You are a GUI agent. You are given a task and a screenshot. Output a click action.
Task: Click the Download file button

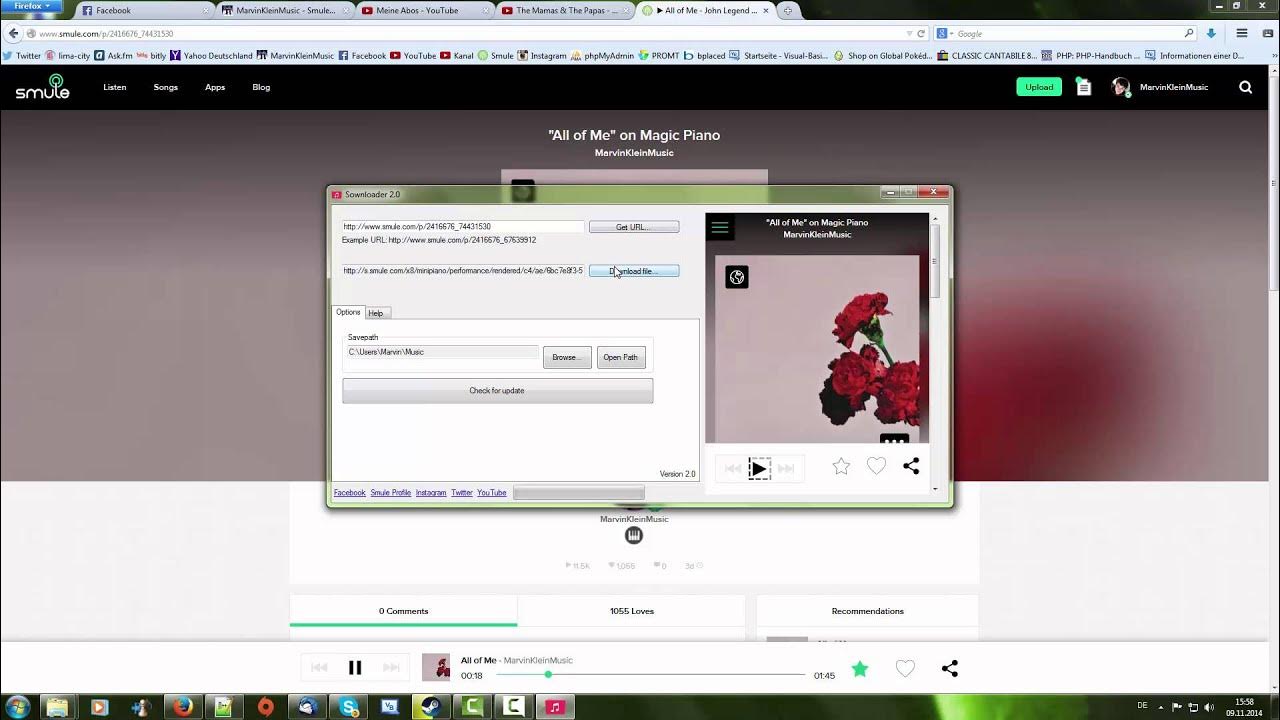coord(634,271)
